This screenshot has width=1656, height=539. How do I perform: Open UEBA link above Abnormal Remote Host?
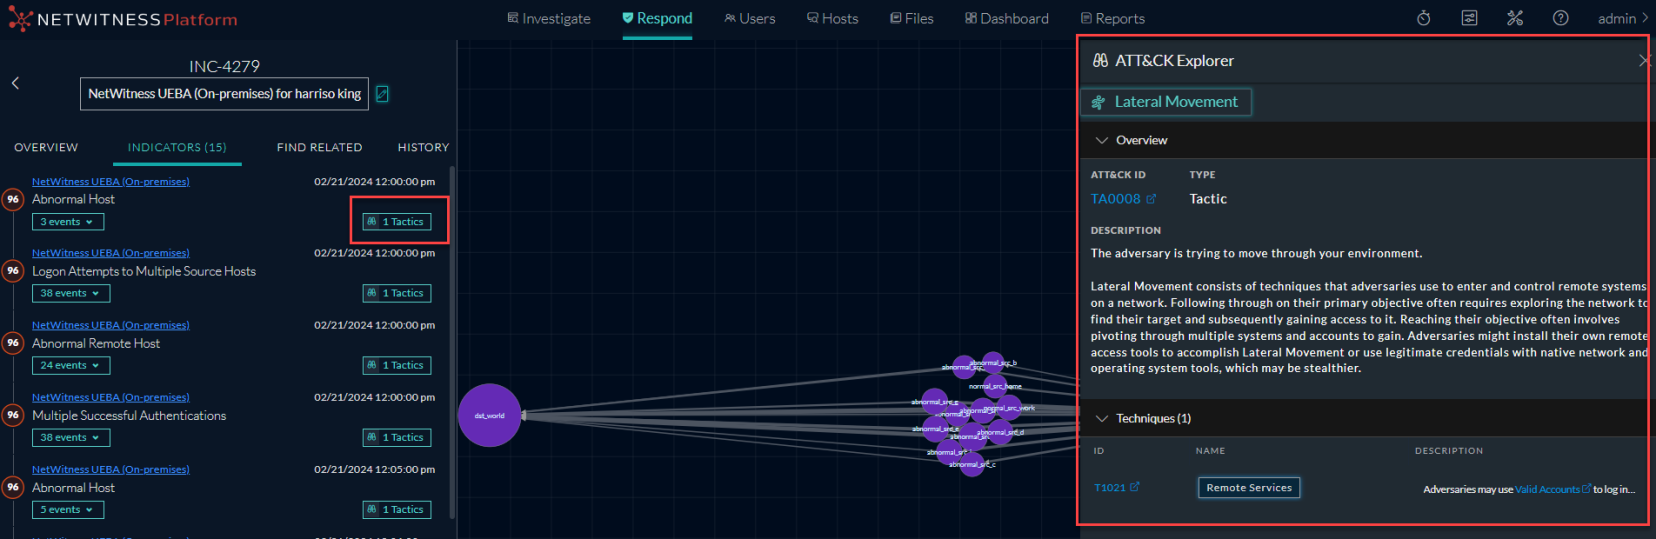click(111, 325)
